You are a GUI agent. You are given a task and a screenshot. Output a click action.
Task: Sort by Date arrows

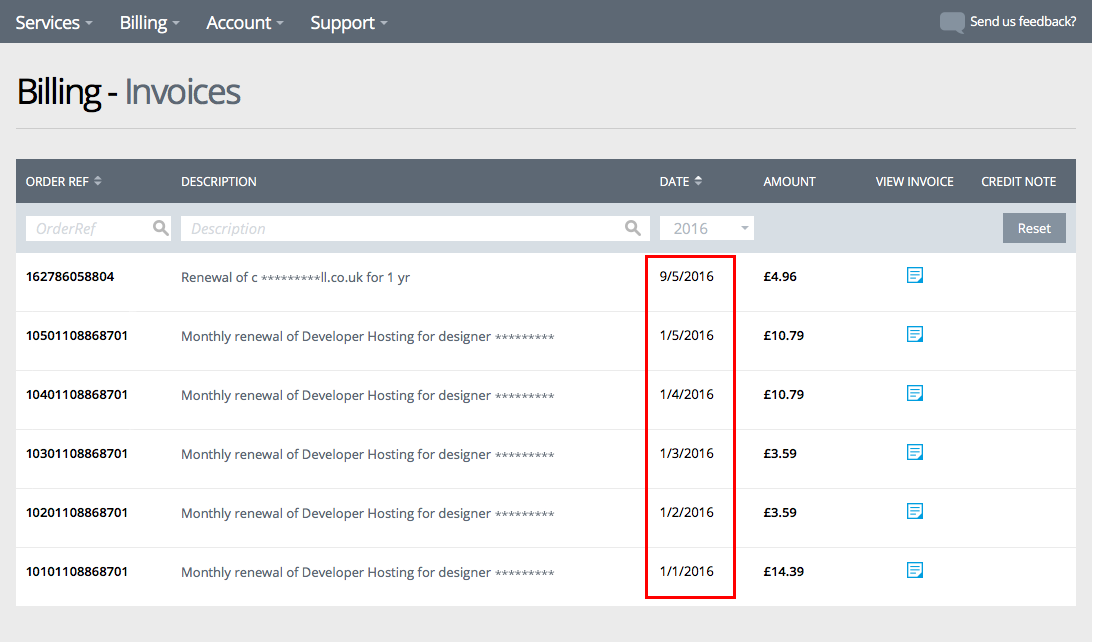[x=698, y=181]
